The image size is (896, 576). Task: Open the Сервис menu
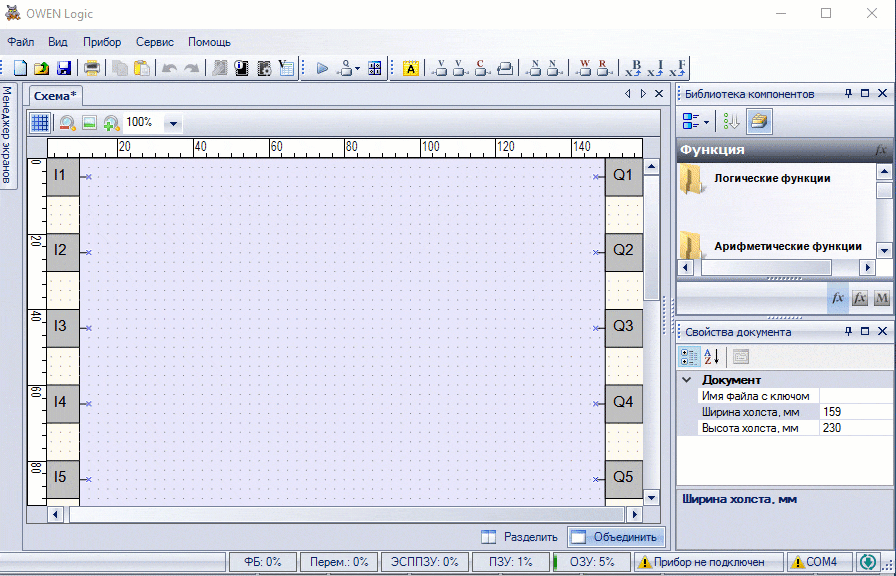pyautogui.click(x=155, y=42)
